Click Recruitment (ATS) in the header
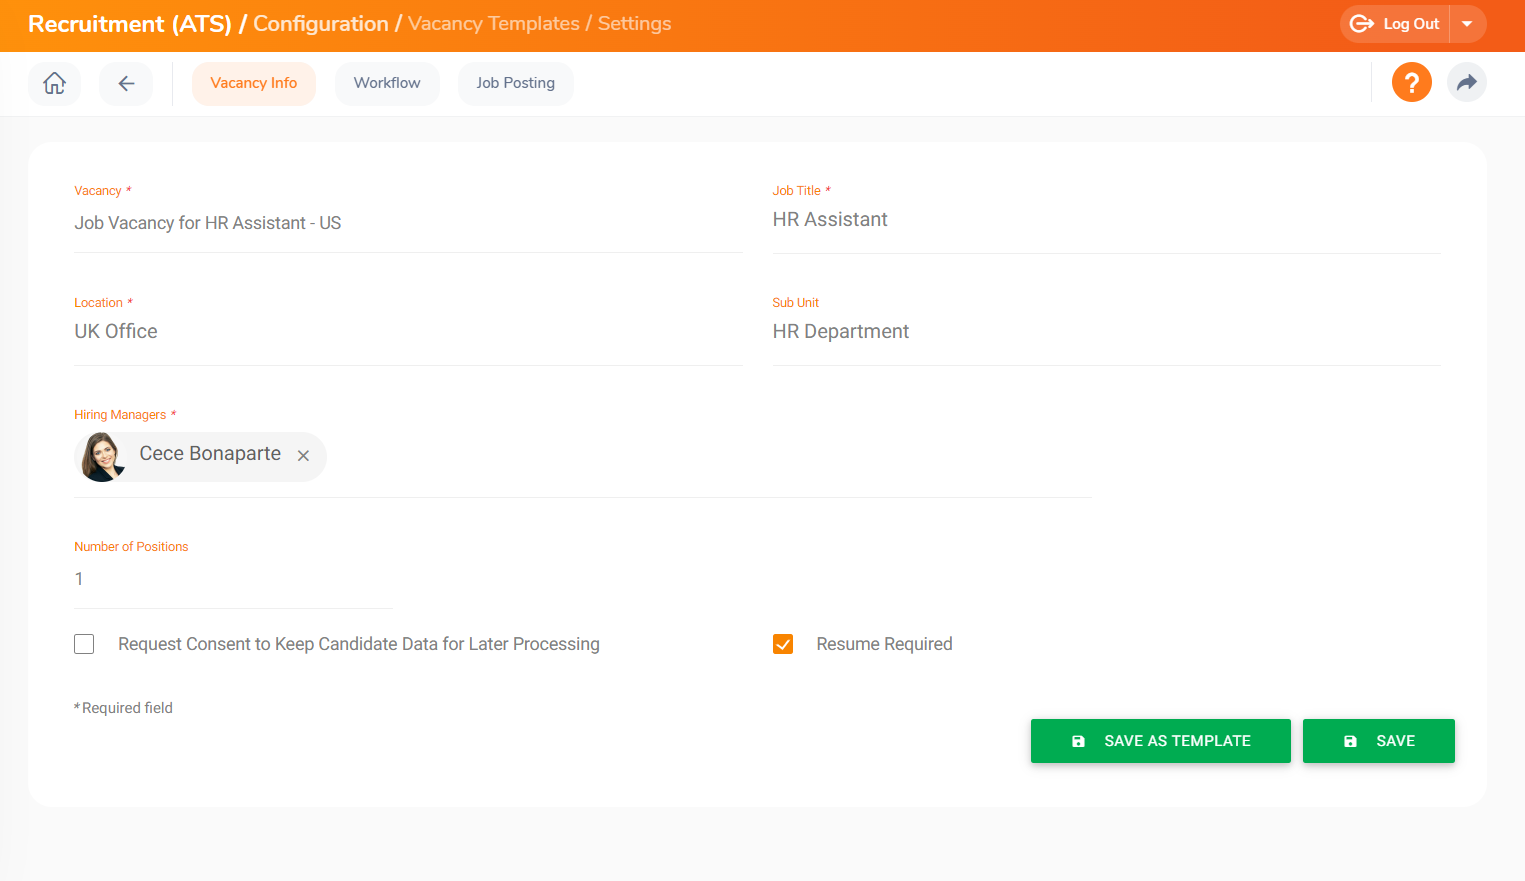 coord(130,24)
